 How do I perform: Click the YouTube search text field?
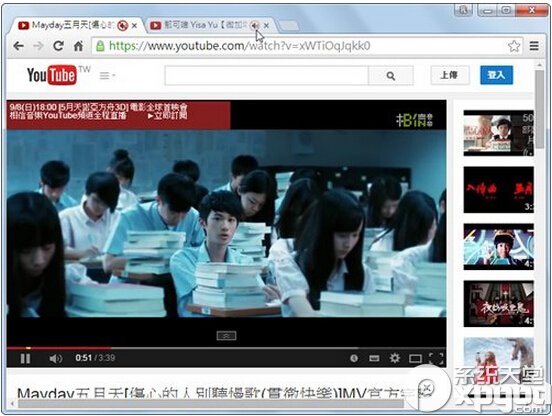(266, 75)
